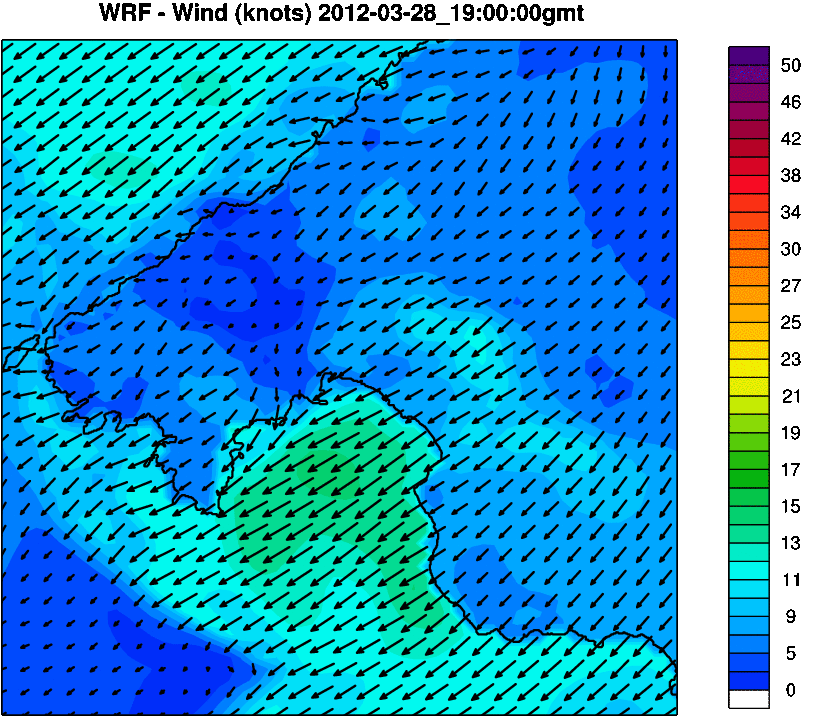Click the WRF Wind (knots) plot title
Screen dimensions: 835x717
click(x=341, y=13)
